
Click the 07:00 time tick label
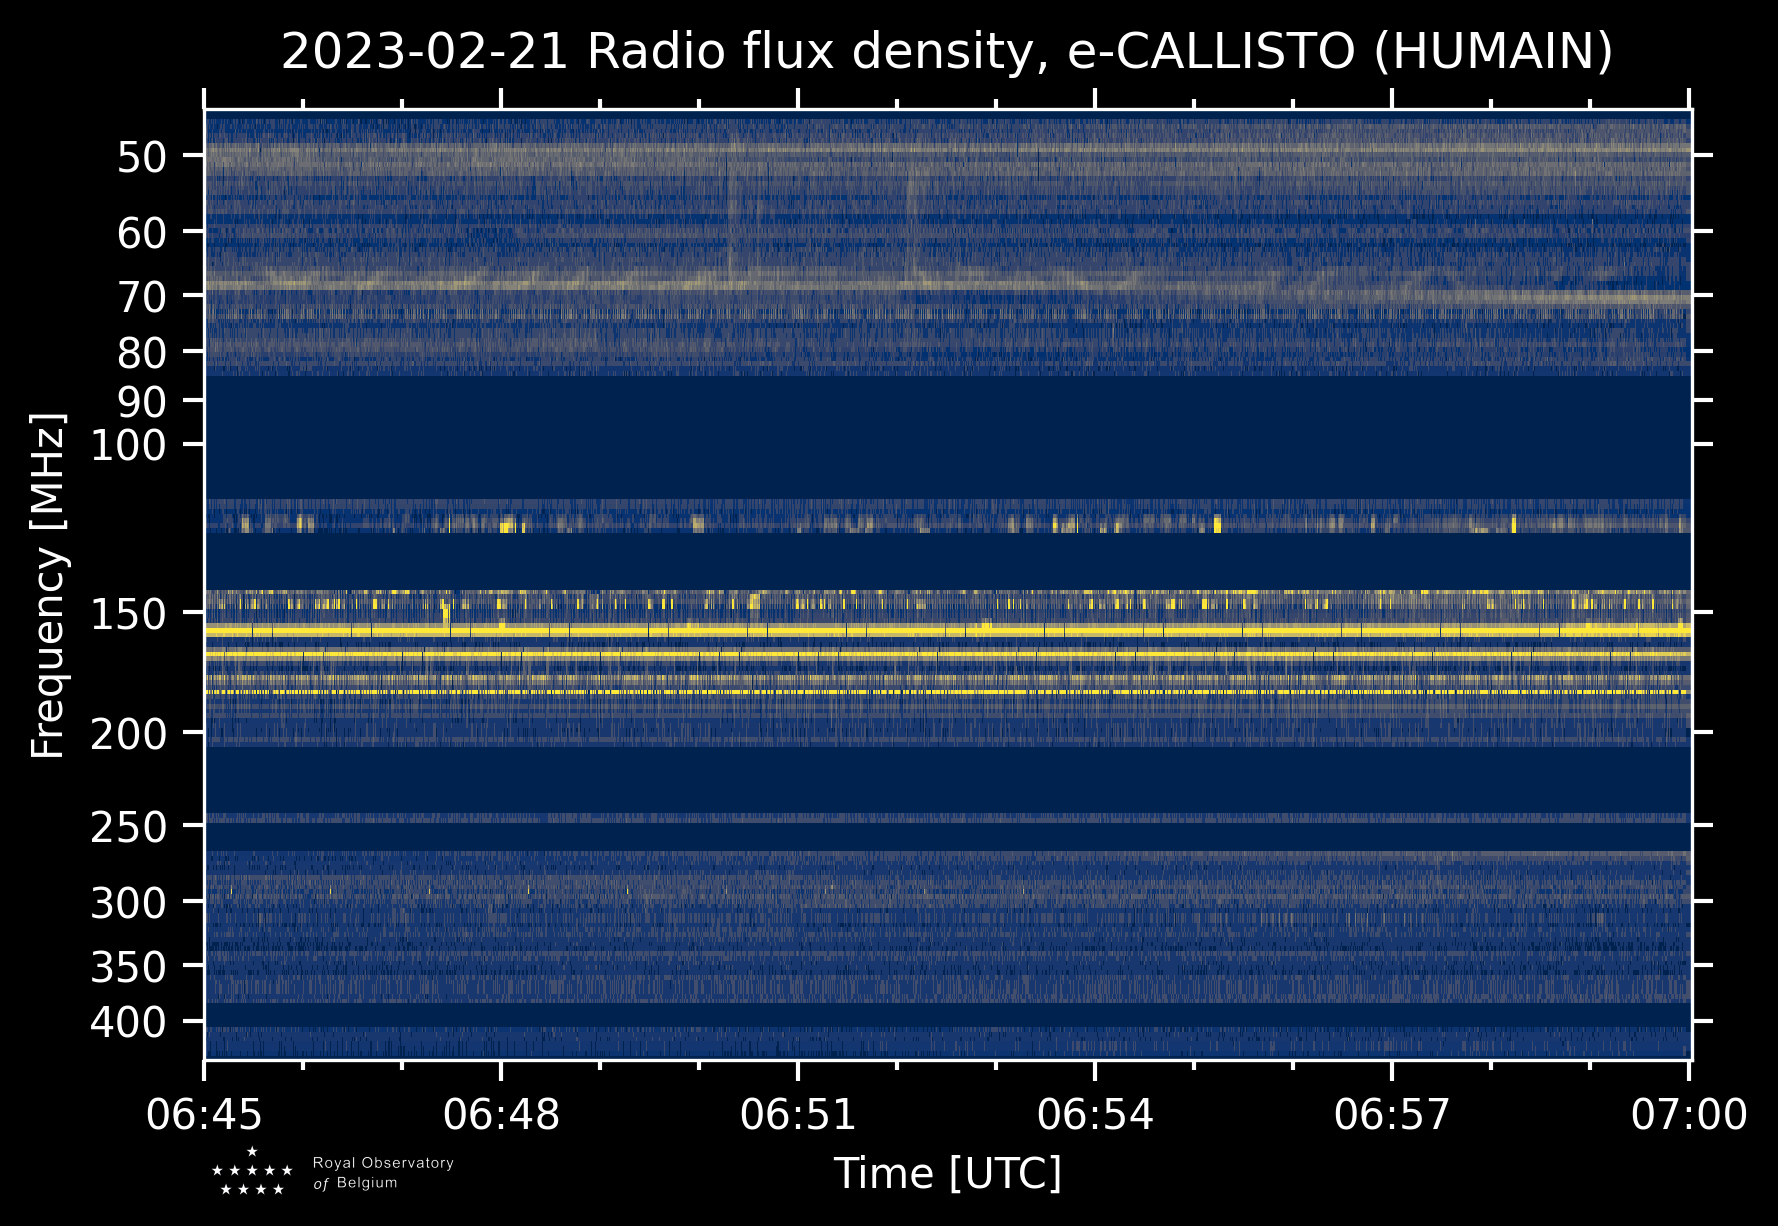click(1689, 1115)
